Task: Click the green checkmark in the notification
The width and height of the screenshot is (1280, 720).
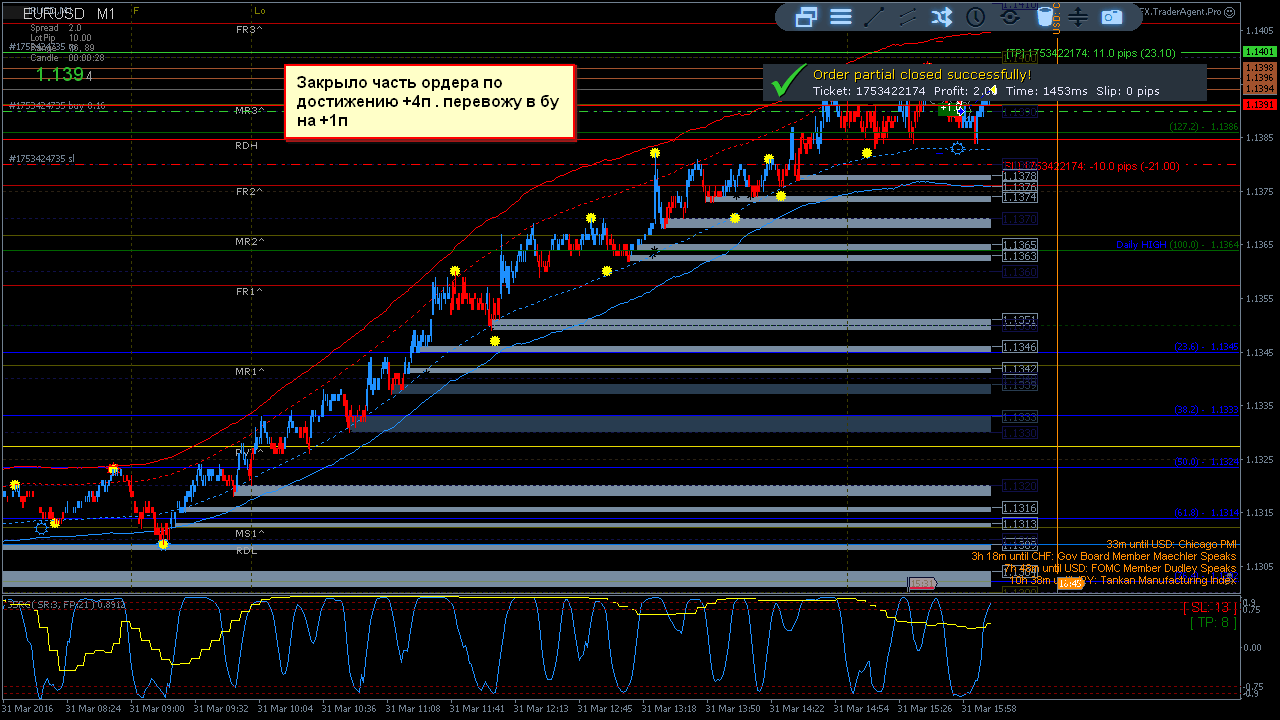Action: click(x=789, y=79)
